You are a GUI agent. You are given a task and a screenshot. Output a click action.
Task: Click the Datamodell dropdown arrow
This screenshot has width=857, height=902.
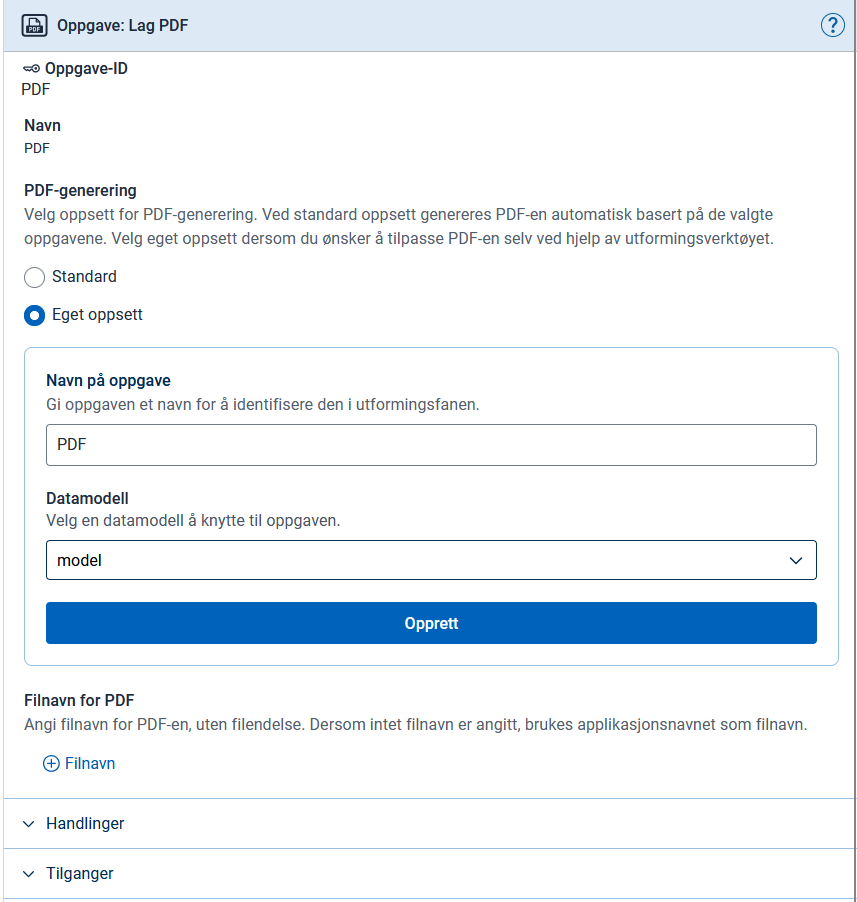796,560
